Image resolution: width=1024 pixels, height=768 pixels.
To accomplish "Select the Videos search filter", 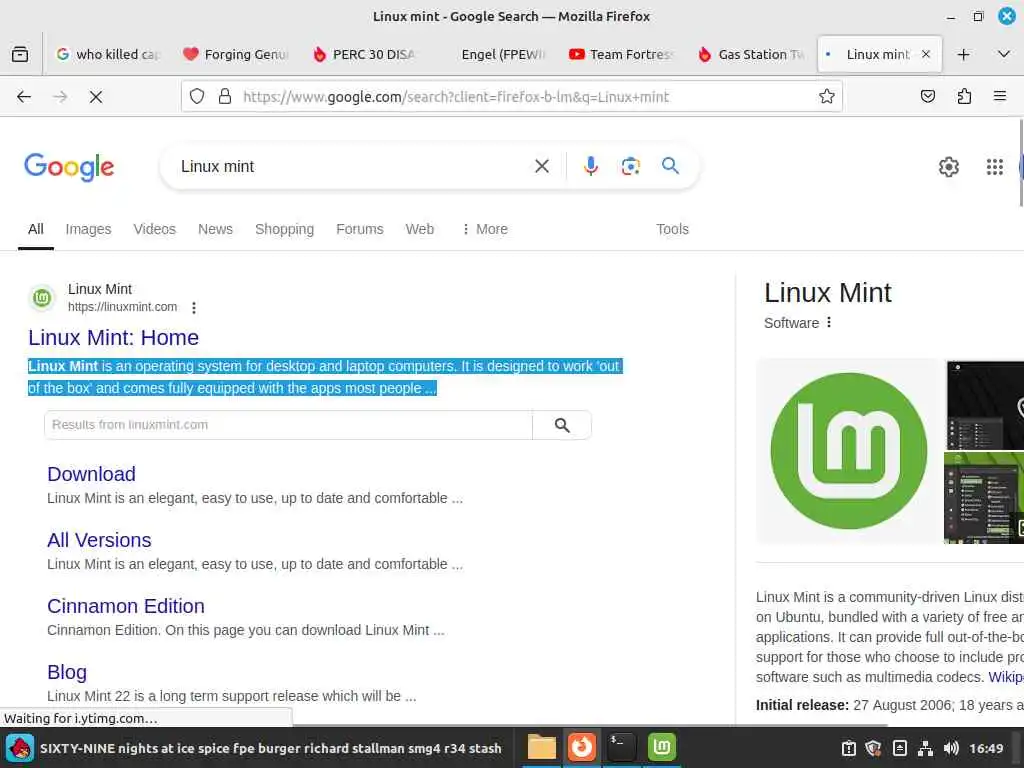I will click(x=155, y=229).
